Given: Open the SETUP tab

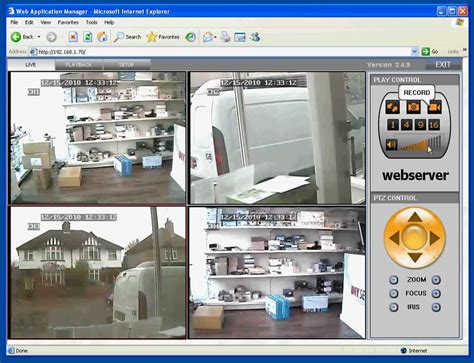Looking at the screenshot, I should tap(126, 65).
